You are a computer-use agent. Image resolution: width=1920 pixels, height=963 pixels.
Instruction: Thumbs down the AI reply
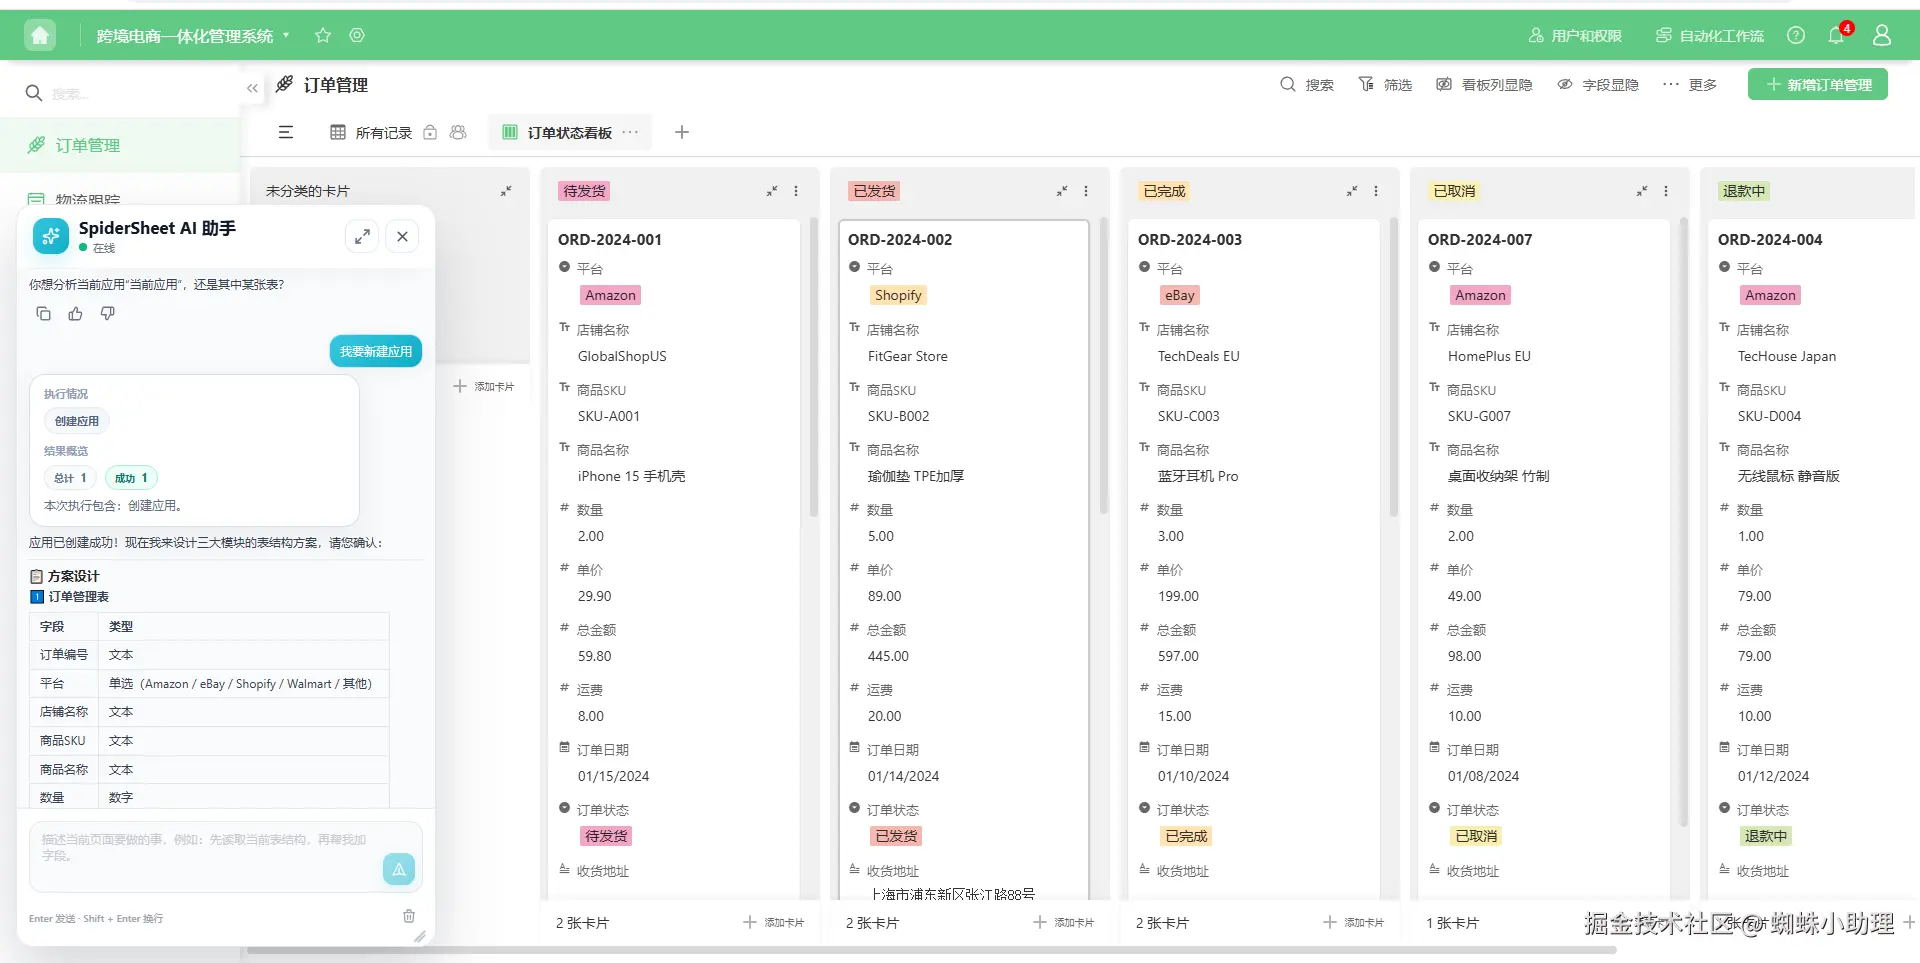point(107,314)
